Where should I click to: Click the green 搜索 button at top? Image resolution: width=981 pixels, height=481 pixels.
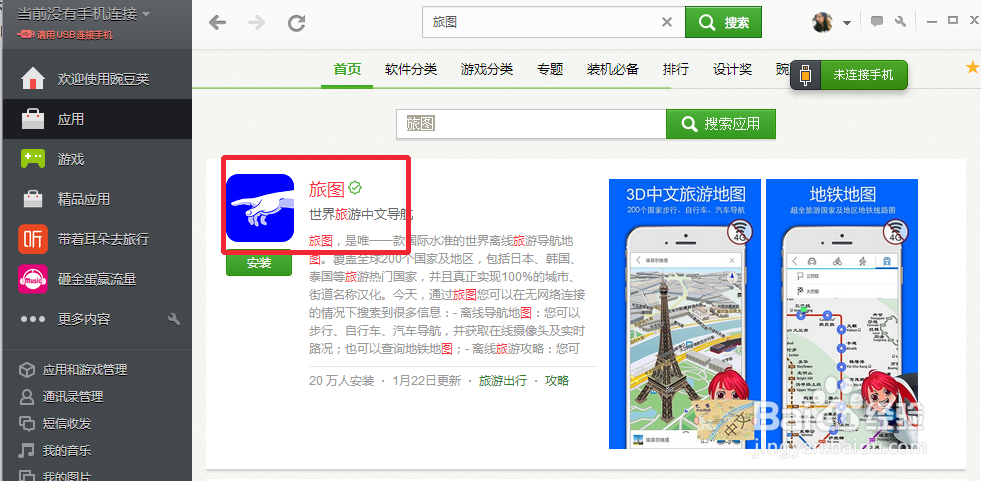click(723, 23)
